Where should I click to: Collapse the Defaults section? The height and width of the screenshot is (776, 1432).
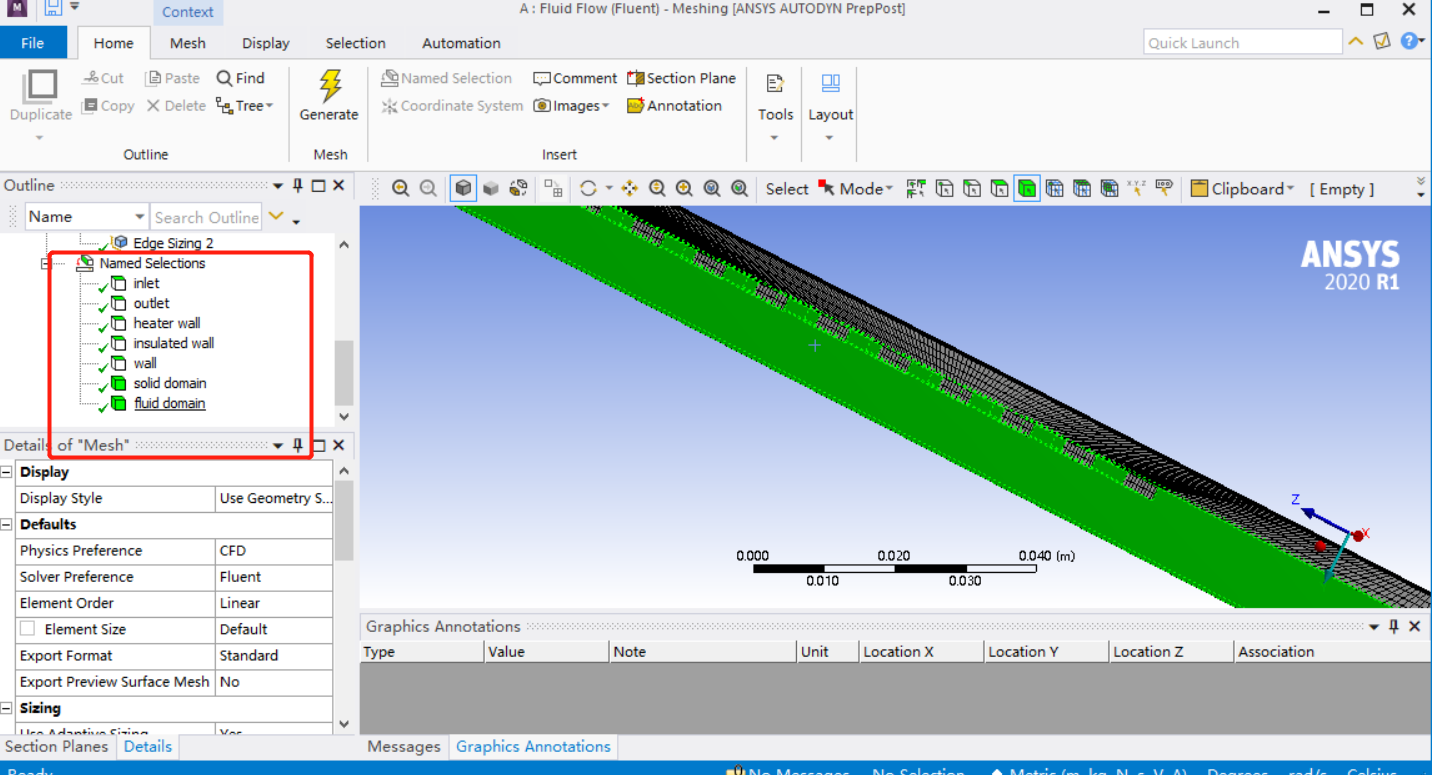[x=7, y=524]
